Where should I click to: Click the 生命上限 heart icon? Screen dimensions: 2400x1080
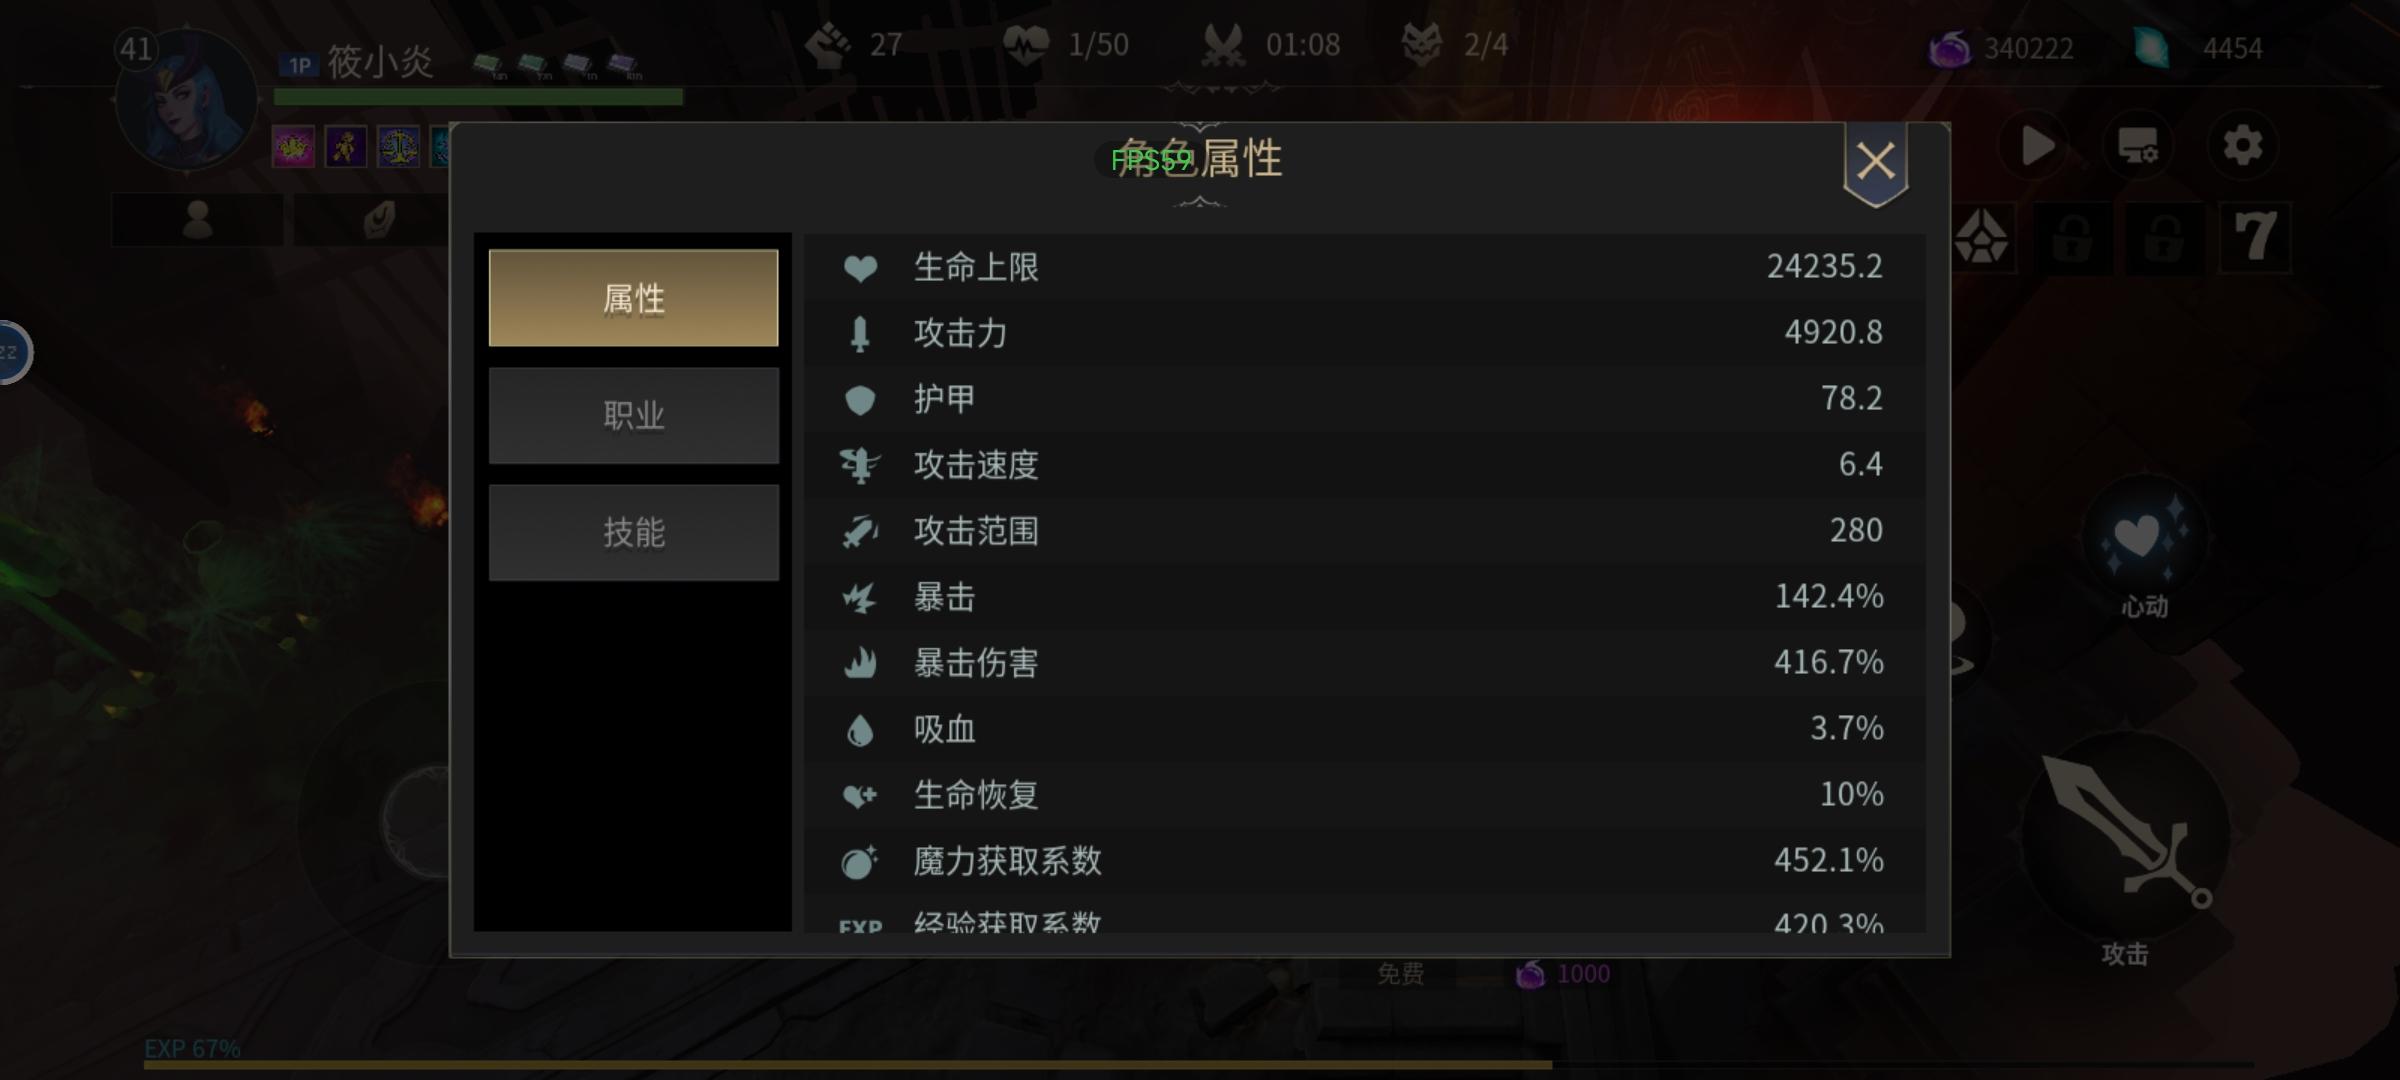[x=860, y=267]
